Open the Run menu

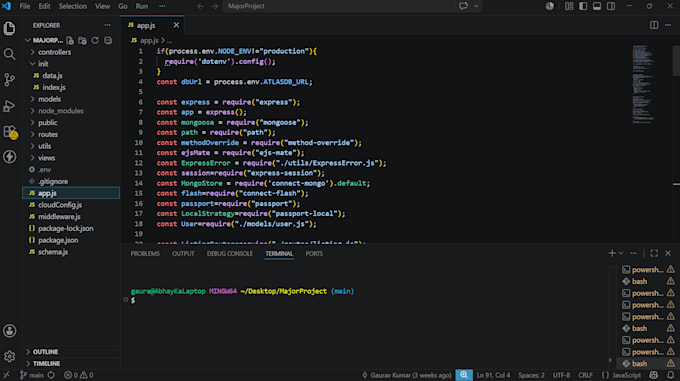pyautogui.click(x=141, y=6)
